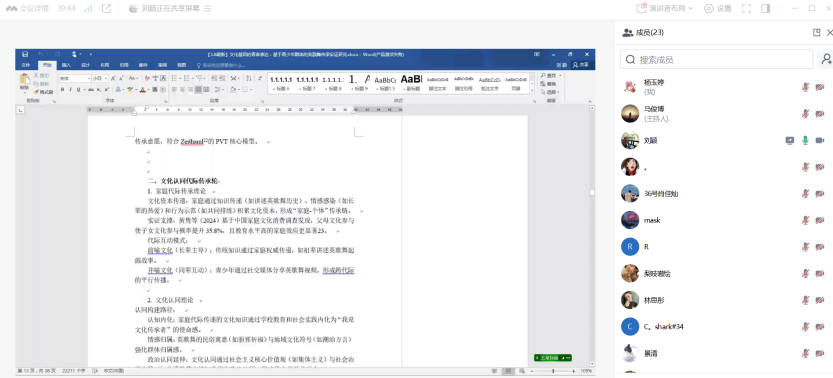833x378 pixels.
Task: Open meeting Settings (设置)
Action: [x=718, y=8]
